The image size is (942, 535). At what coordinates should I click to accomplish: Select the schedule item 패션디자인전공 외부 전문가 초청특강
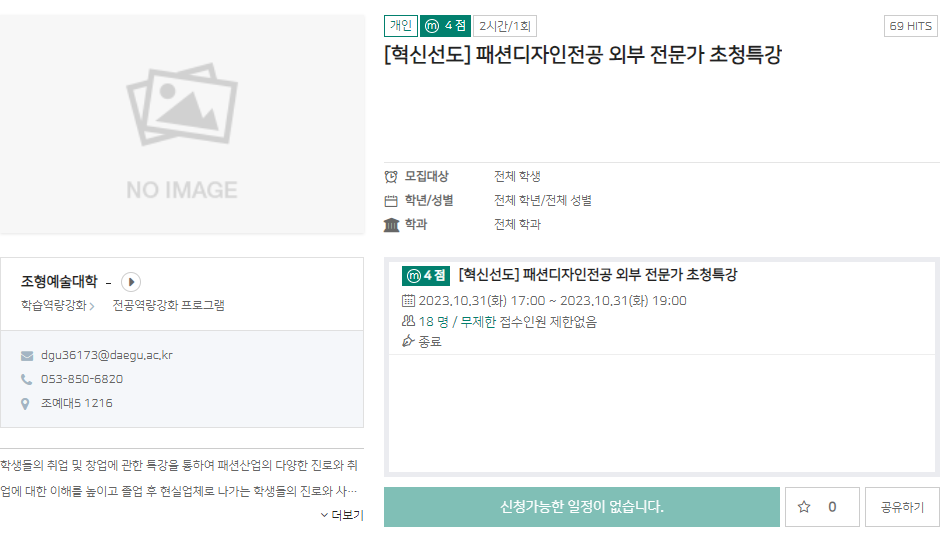(597, 275)
